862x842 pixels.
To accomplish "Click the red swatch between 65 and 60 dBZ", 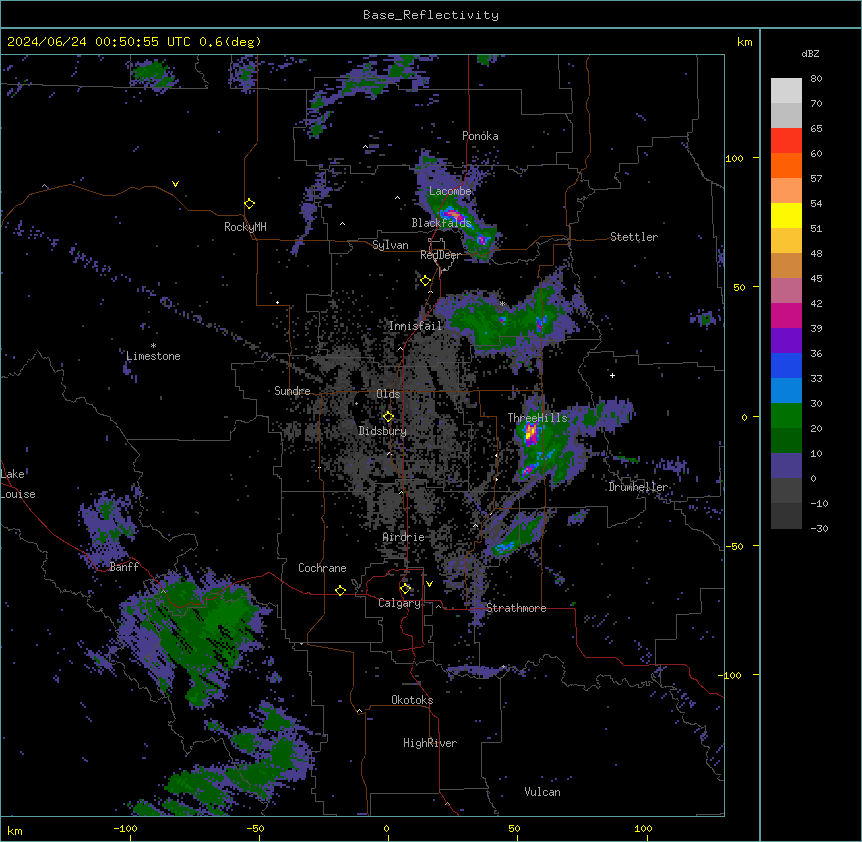I will [x=786, y=141].
